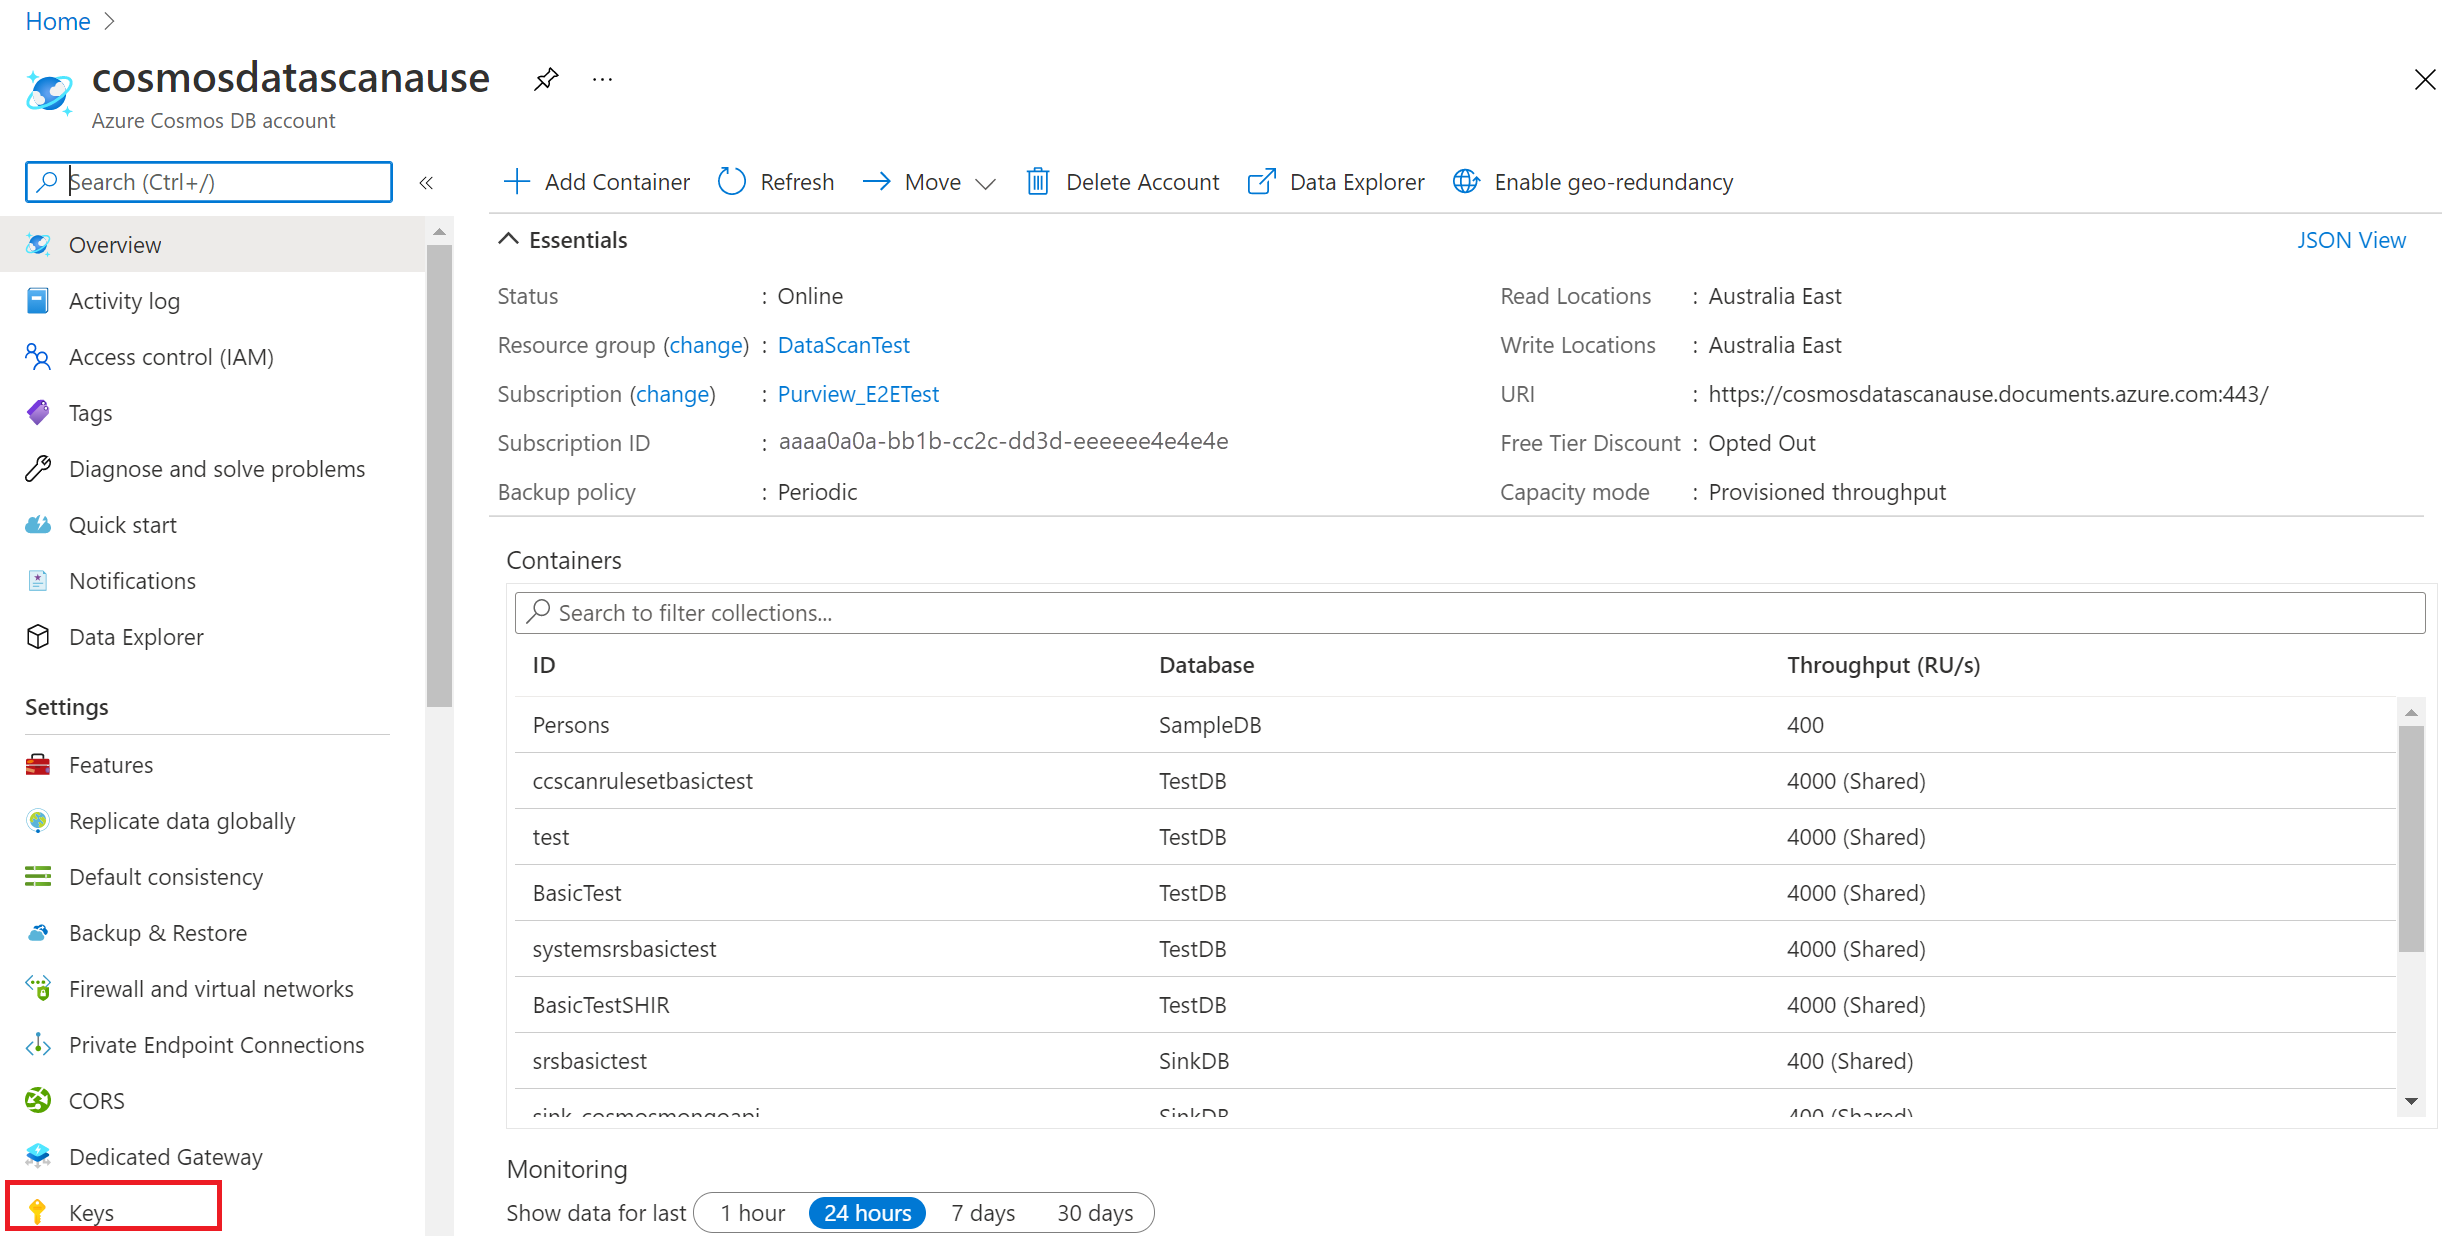Image resolution: width=2442 pixels, height=1236 pixels.
Task: Collapse the Essentials section
Action: tap(562, 239)
